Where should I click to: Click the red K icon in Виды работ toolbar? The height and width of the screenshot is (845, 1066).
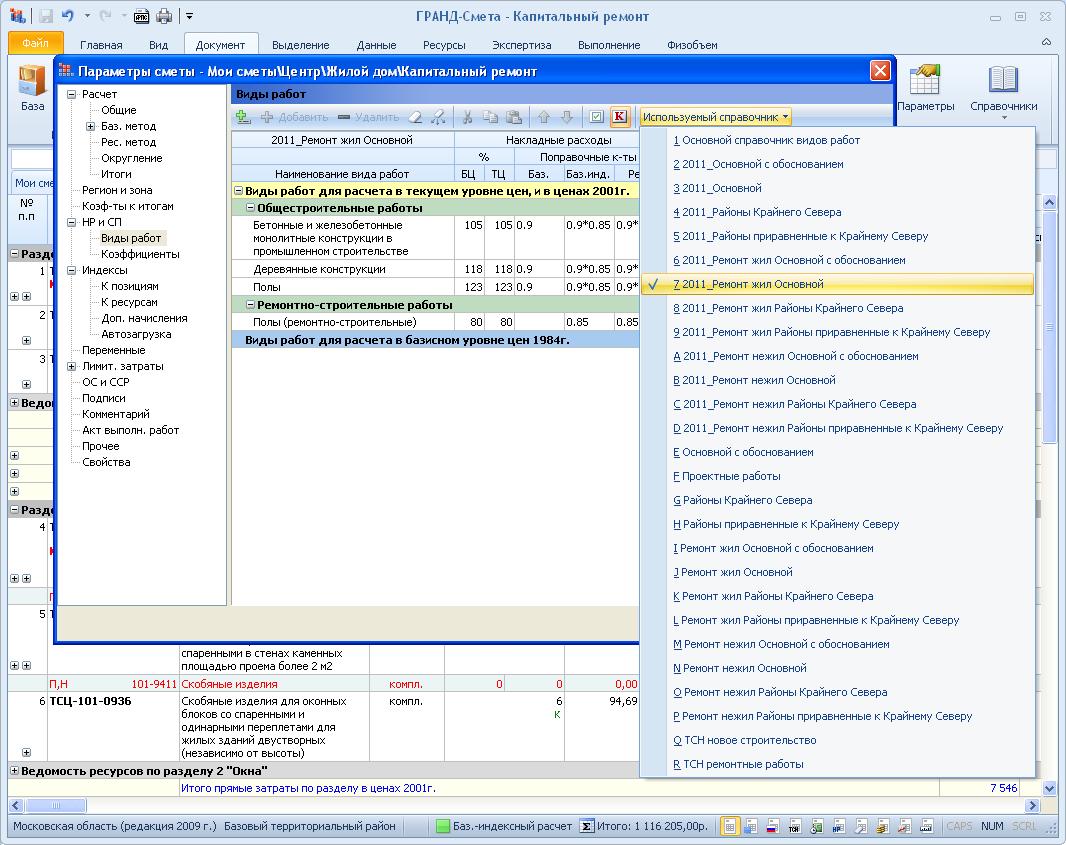pyautogui.click(x=619, y=117)
